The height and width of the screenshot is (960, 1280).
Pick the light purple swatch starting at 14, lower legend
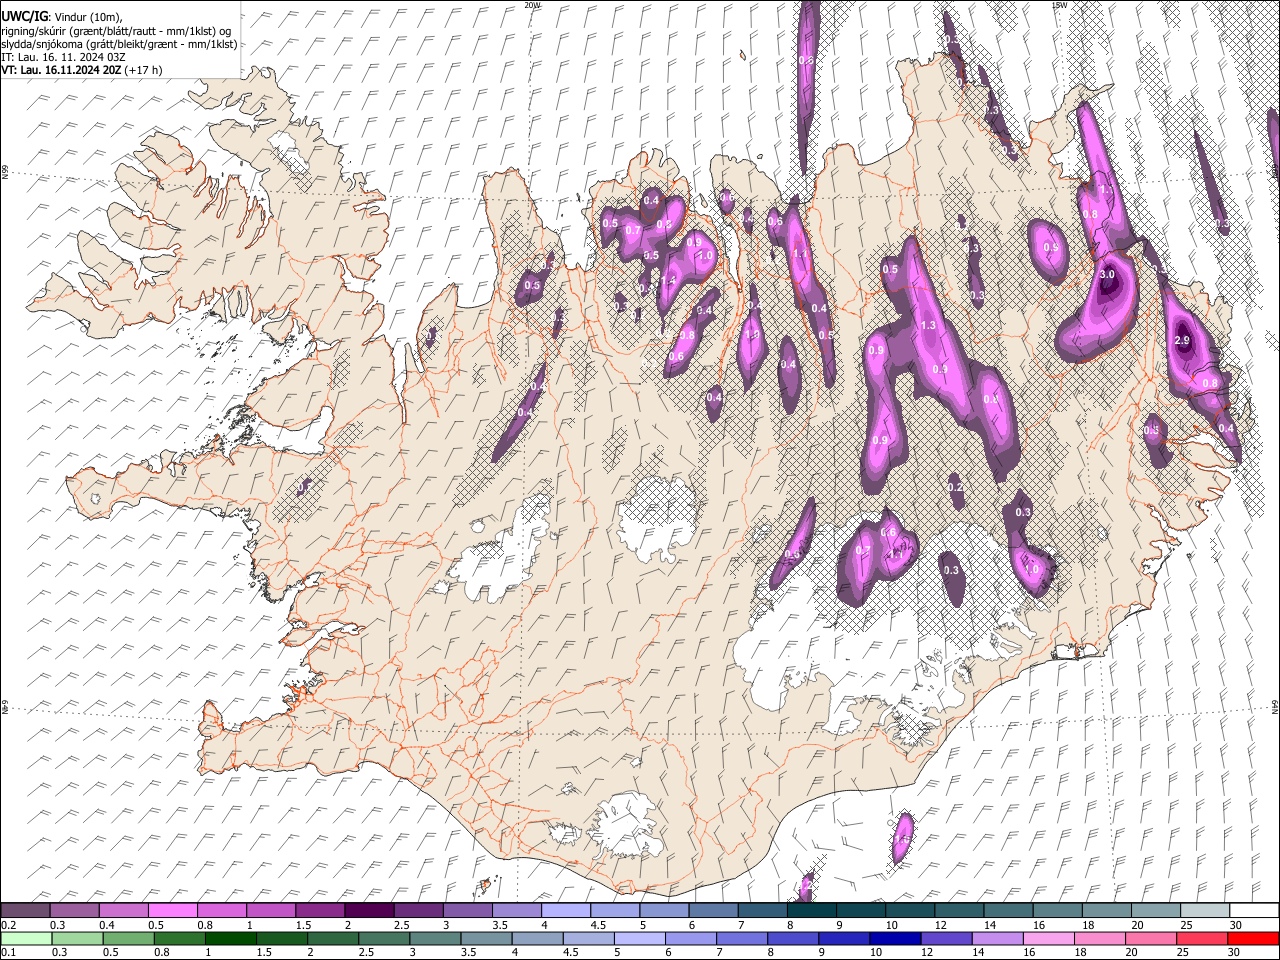click(997, 938)
